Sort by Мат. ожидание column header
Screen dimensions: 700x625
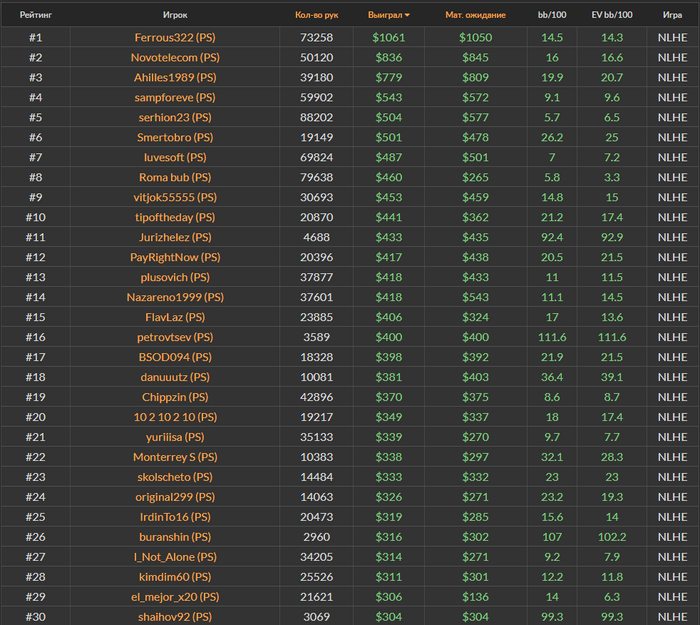(x=475, y=15)
